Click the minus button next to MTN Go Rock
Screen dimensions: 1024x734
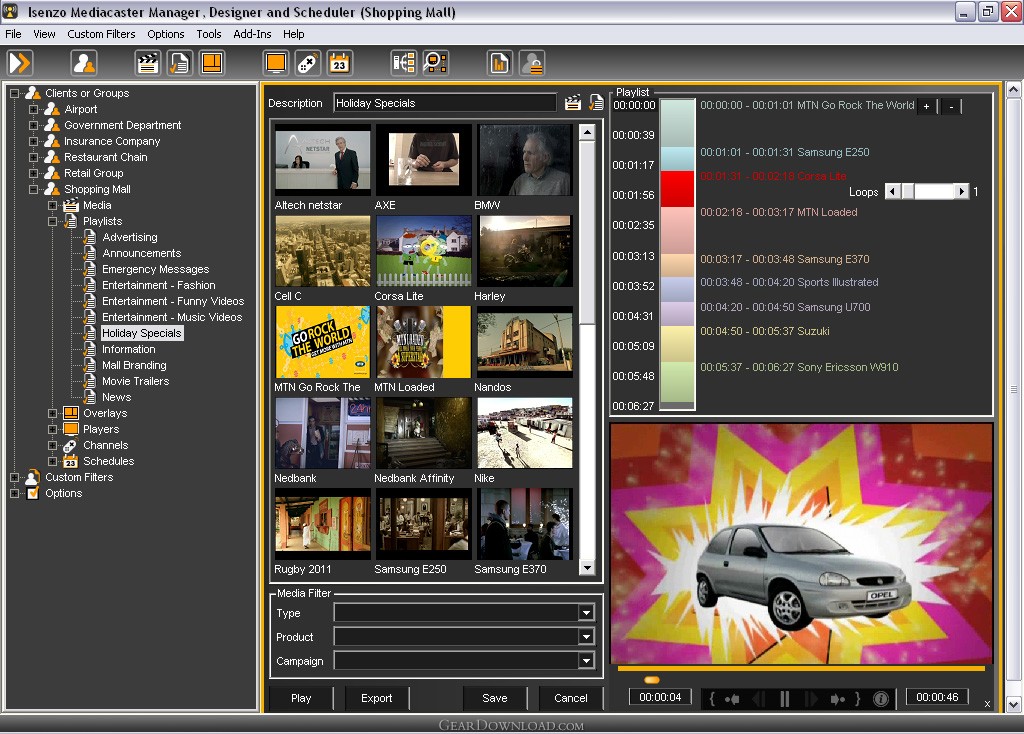(952, 106)
